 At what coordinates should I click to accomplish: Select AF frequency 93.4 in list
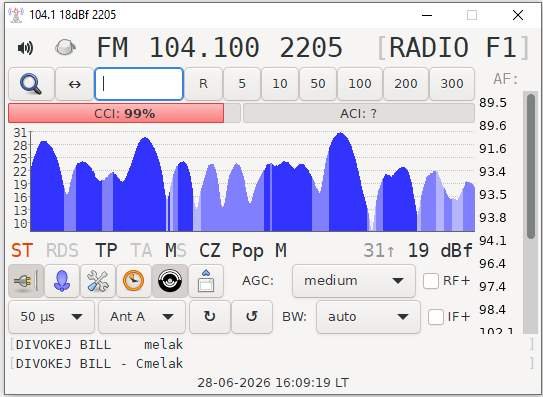492,171
